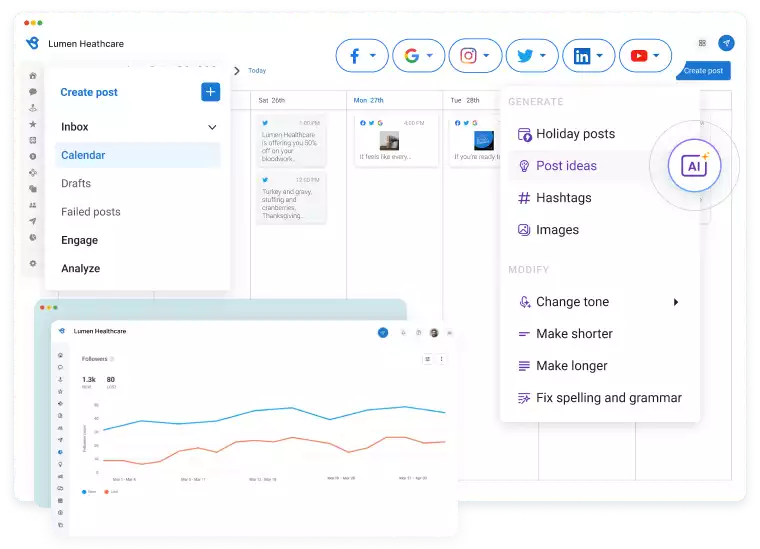Click the Today link above calendar
The width and height of the screenshot is (760, 549).
pos(257,71)
